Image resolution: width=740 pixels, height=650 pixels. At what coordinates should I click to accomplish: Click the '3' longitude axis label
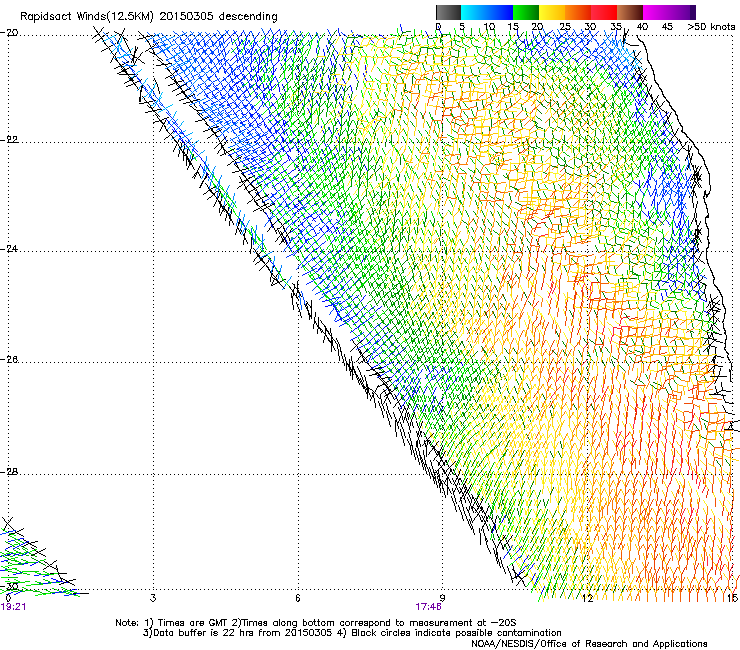[x=153, y=598]
